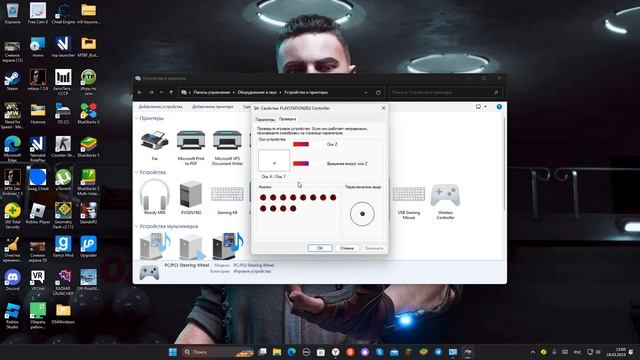Launch BlueStacks X from the desktop

coord(89,113)
